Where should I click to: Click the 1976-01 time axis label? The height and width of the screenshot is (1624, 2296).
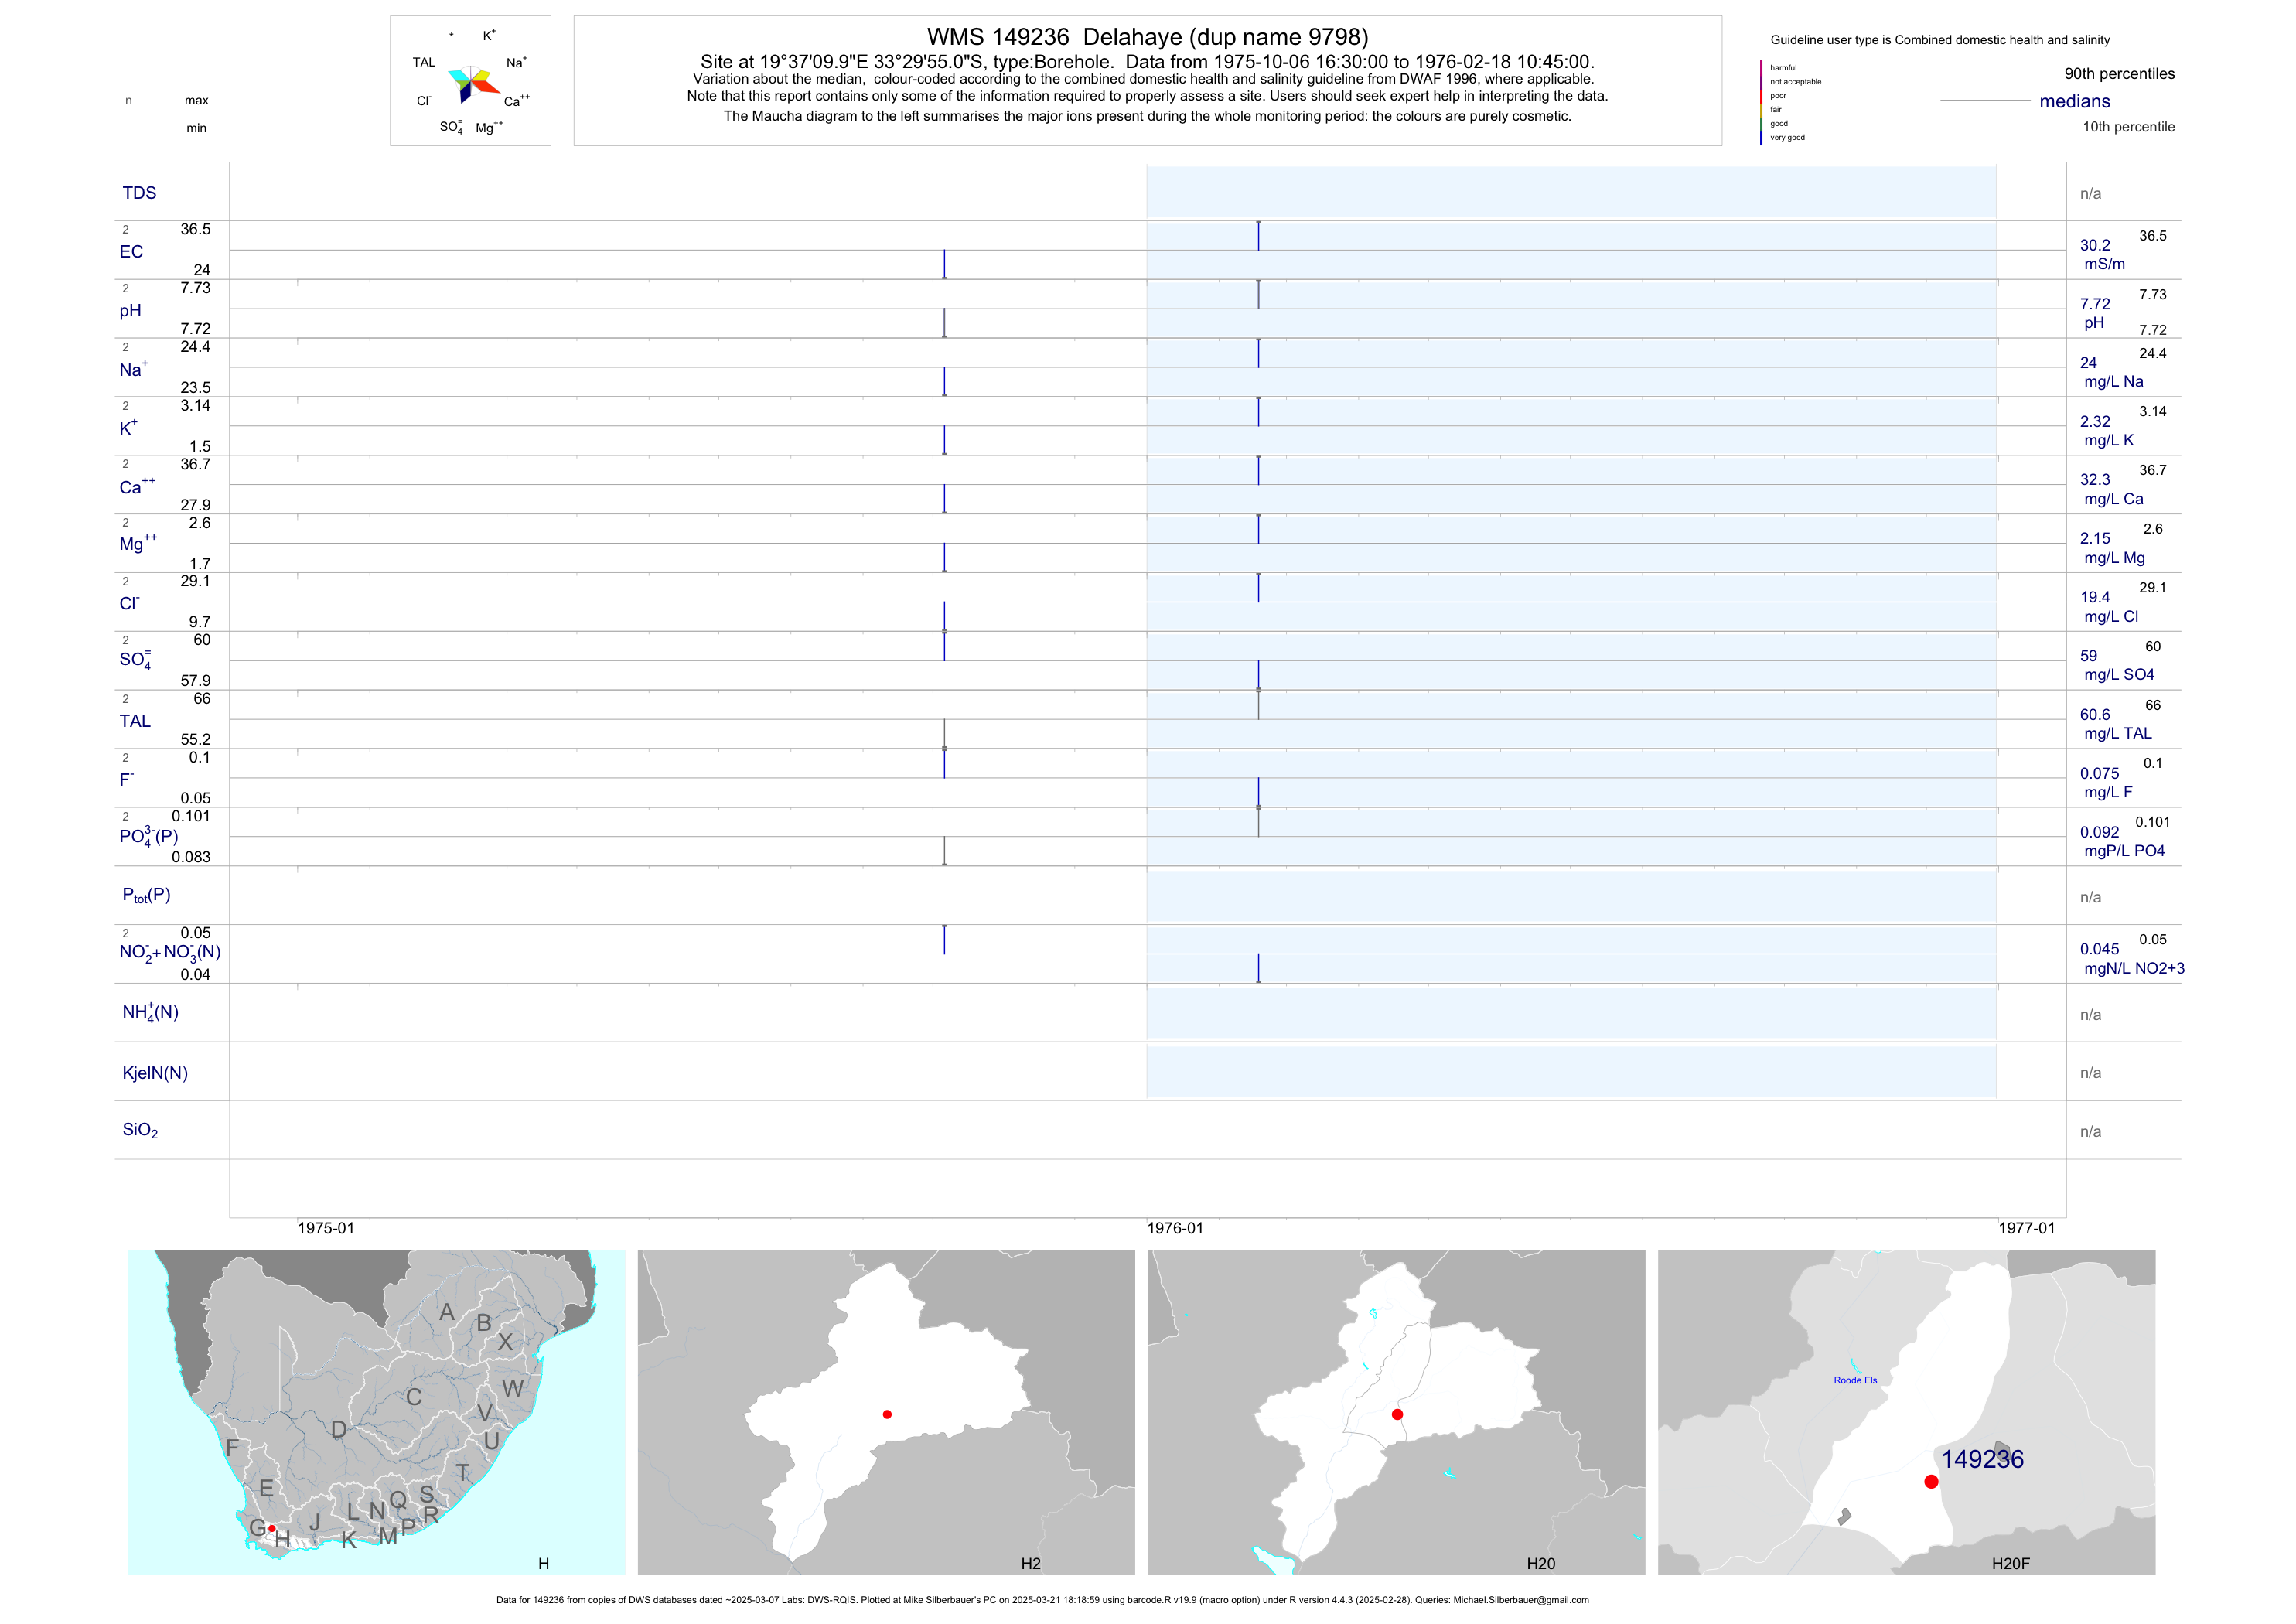1175,1228
